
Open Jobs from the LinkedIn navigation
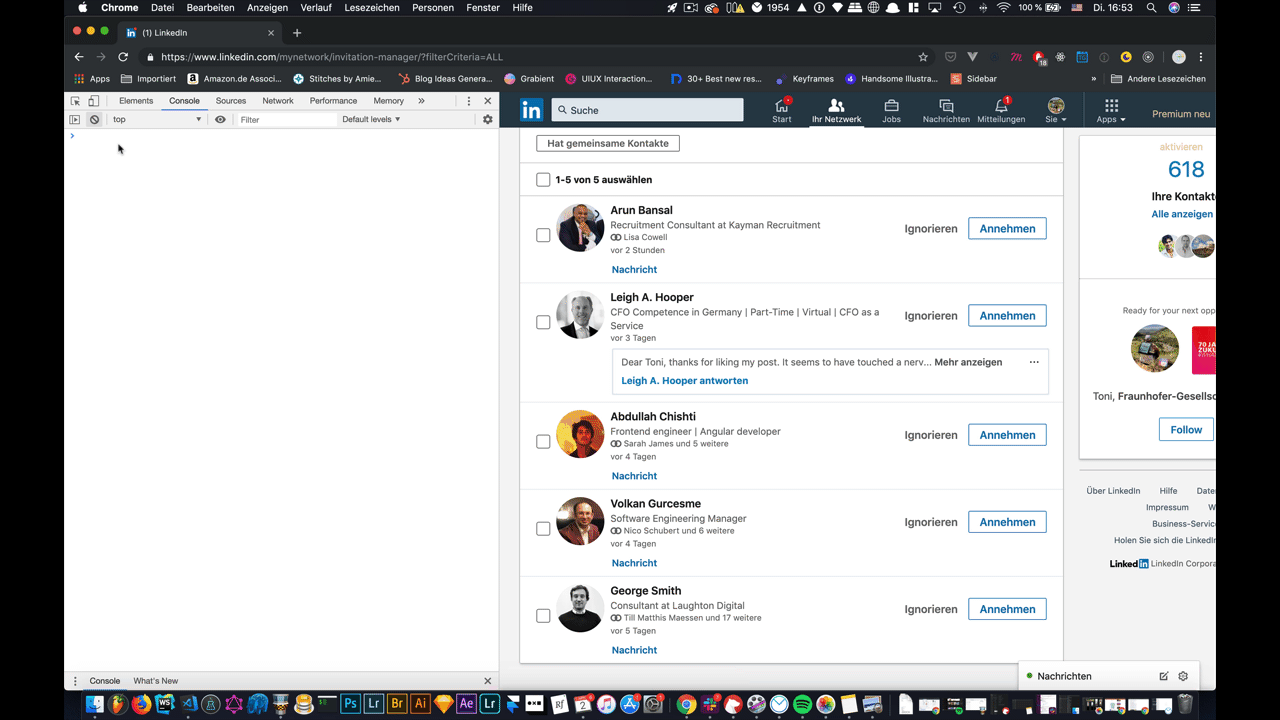click(891, 110)
